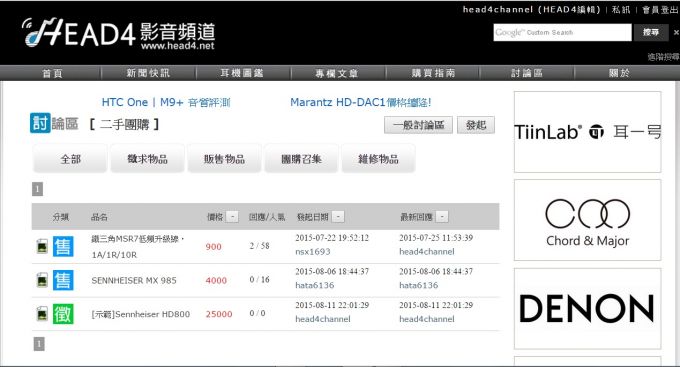
Task: Click blue 售 badge on MX 985 row
Action: click(x=63, y=280)
